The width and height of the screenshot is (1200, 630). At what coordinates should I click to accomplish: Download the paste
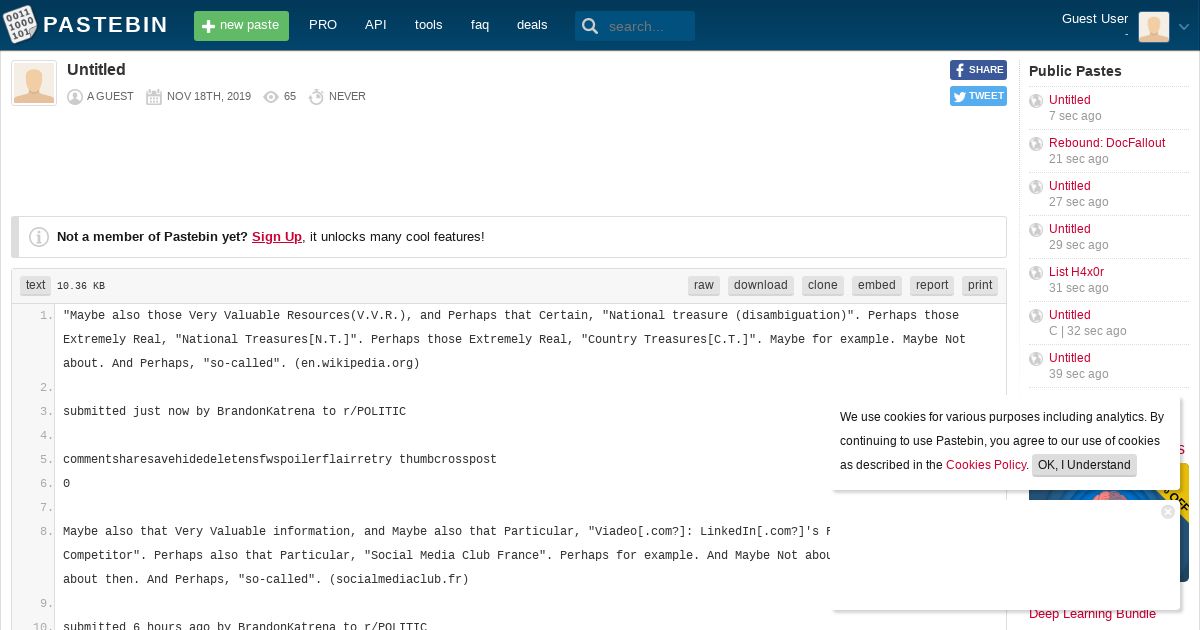tap(761, 286)
